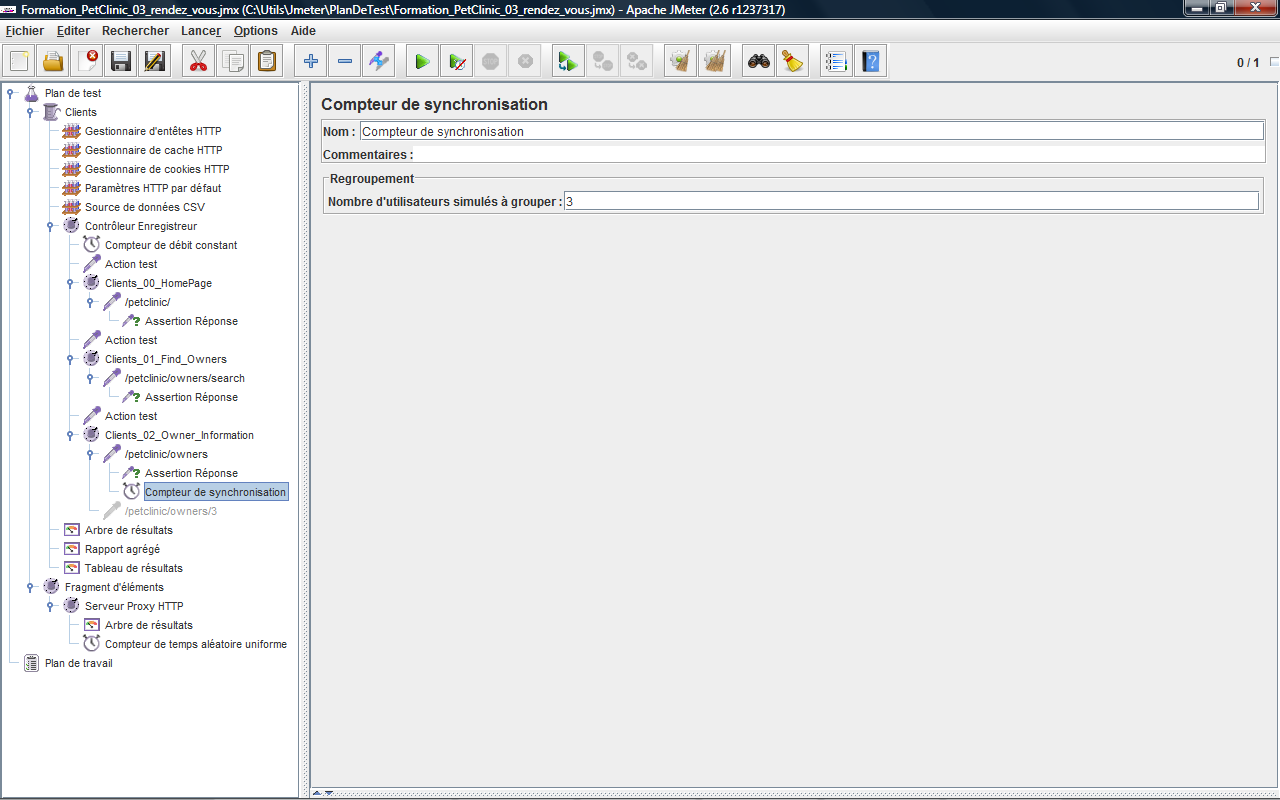Click the simulated users to group field

point(910,201)
